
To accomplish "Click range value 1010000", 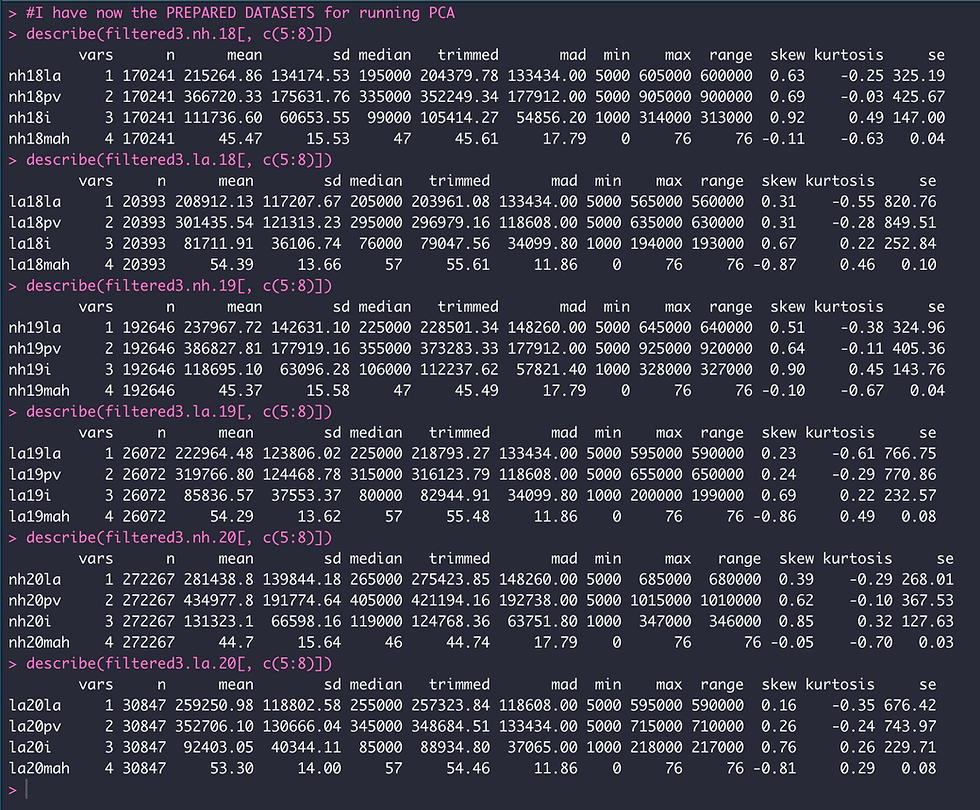I will click(731, 601).
